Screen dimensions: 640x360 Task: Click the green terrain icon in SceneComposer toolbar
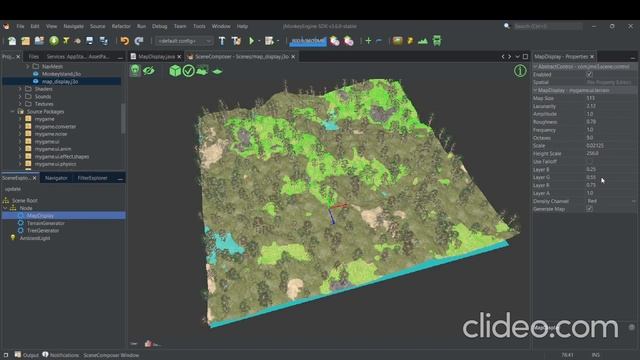202,71
